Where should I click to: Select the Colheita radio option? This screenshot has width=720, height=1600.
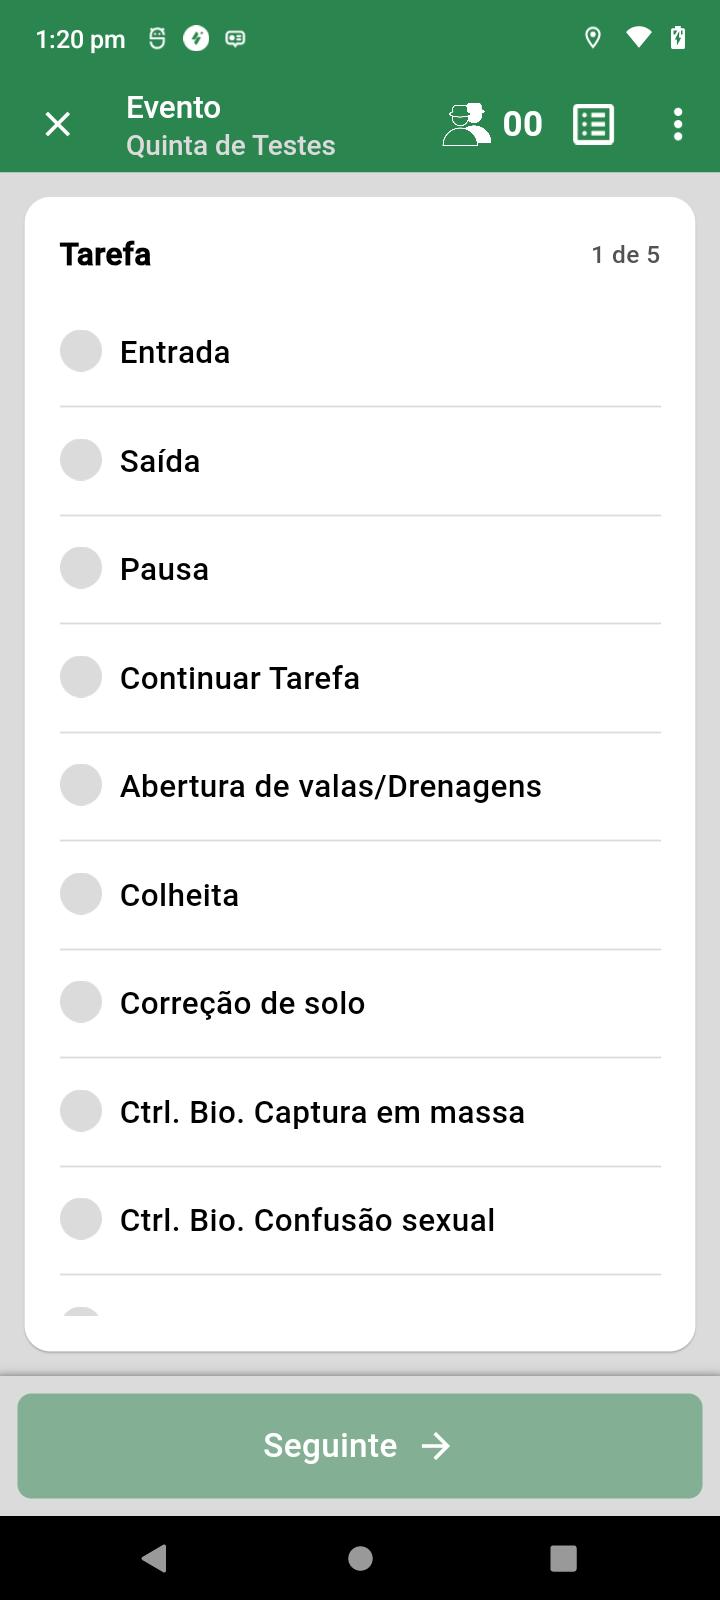81,894
